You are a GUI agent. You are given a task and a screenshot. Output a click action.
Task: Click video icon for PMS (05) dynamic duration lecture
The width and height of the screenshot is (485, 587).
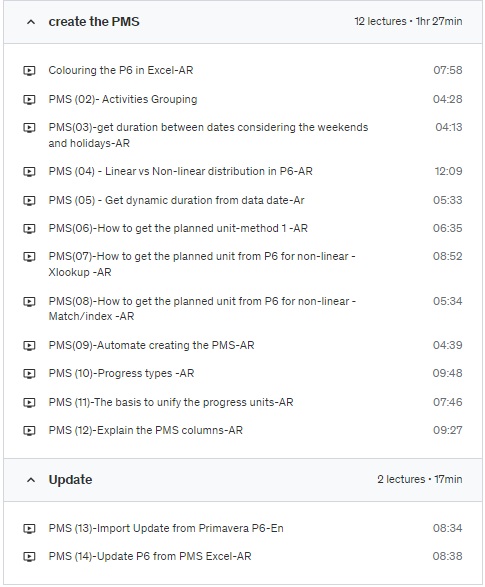point(29,200)
